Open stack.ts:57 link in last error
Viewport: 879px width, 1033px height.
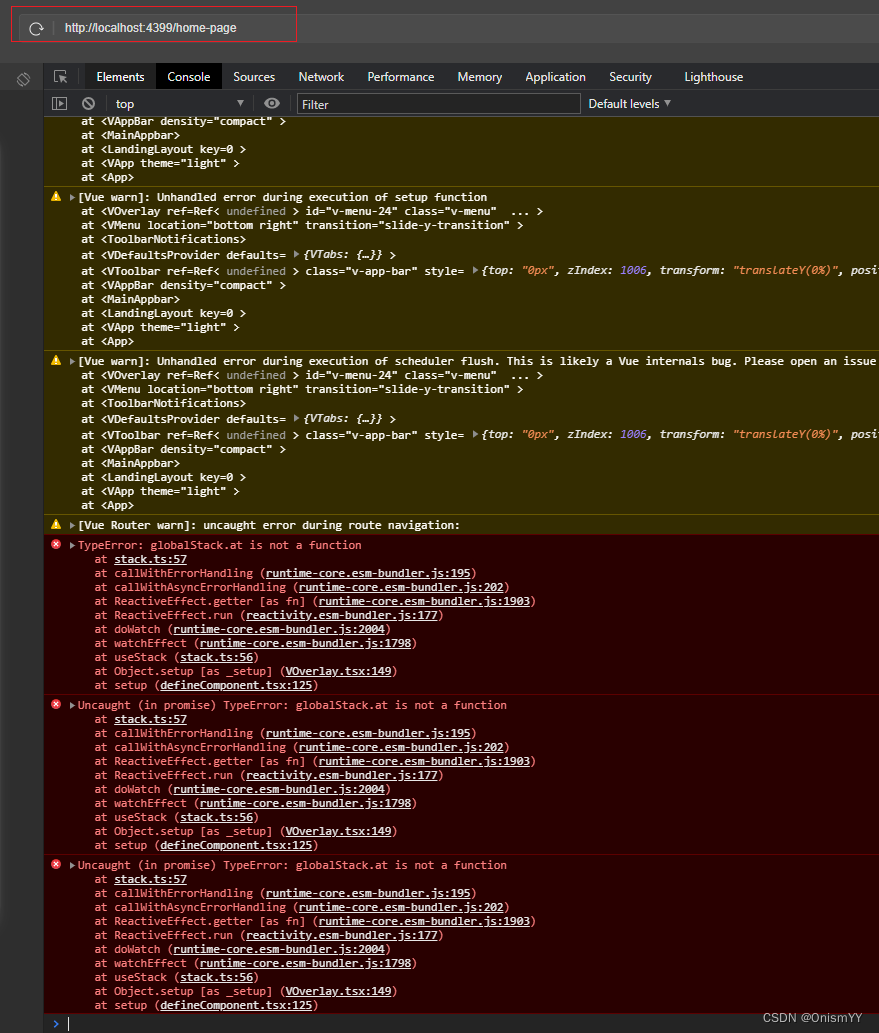click(150, 879)
